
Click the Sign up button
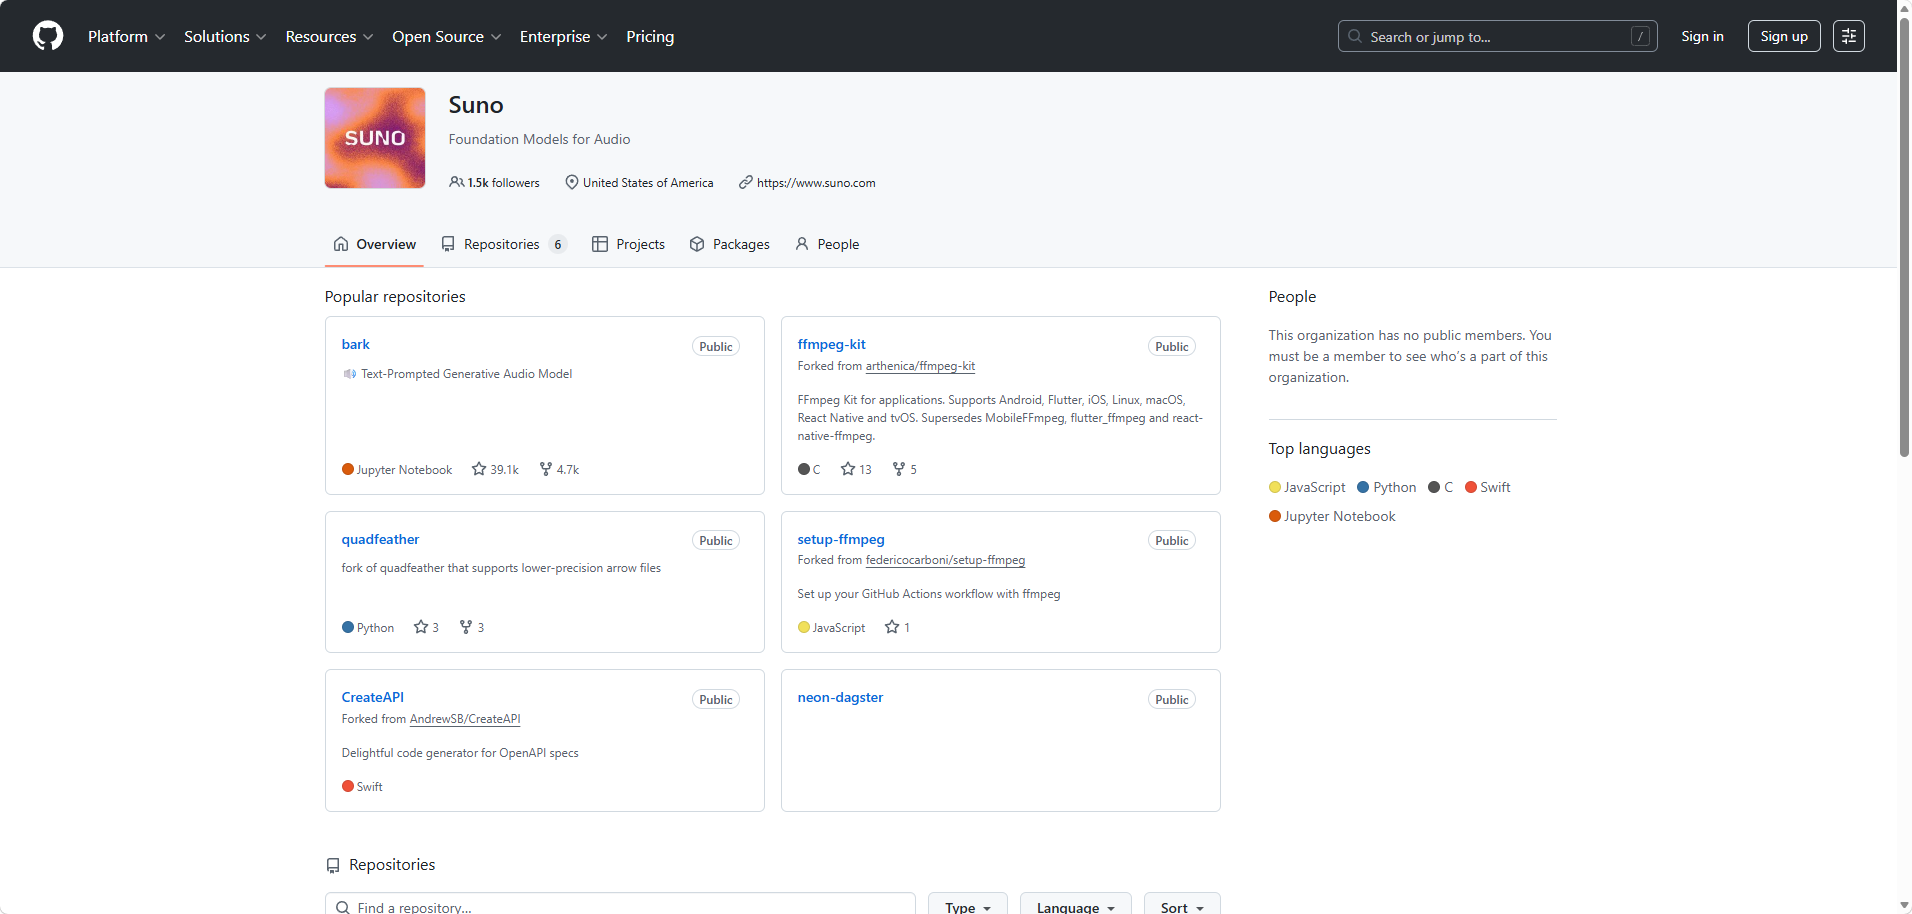[1784, 36]
